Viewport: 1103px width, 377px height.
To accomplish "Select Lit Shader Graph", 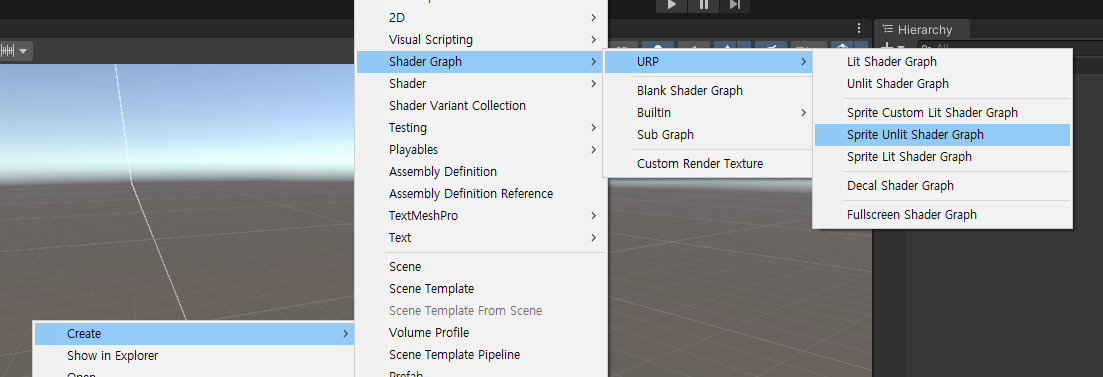I will tap(943, 62).
